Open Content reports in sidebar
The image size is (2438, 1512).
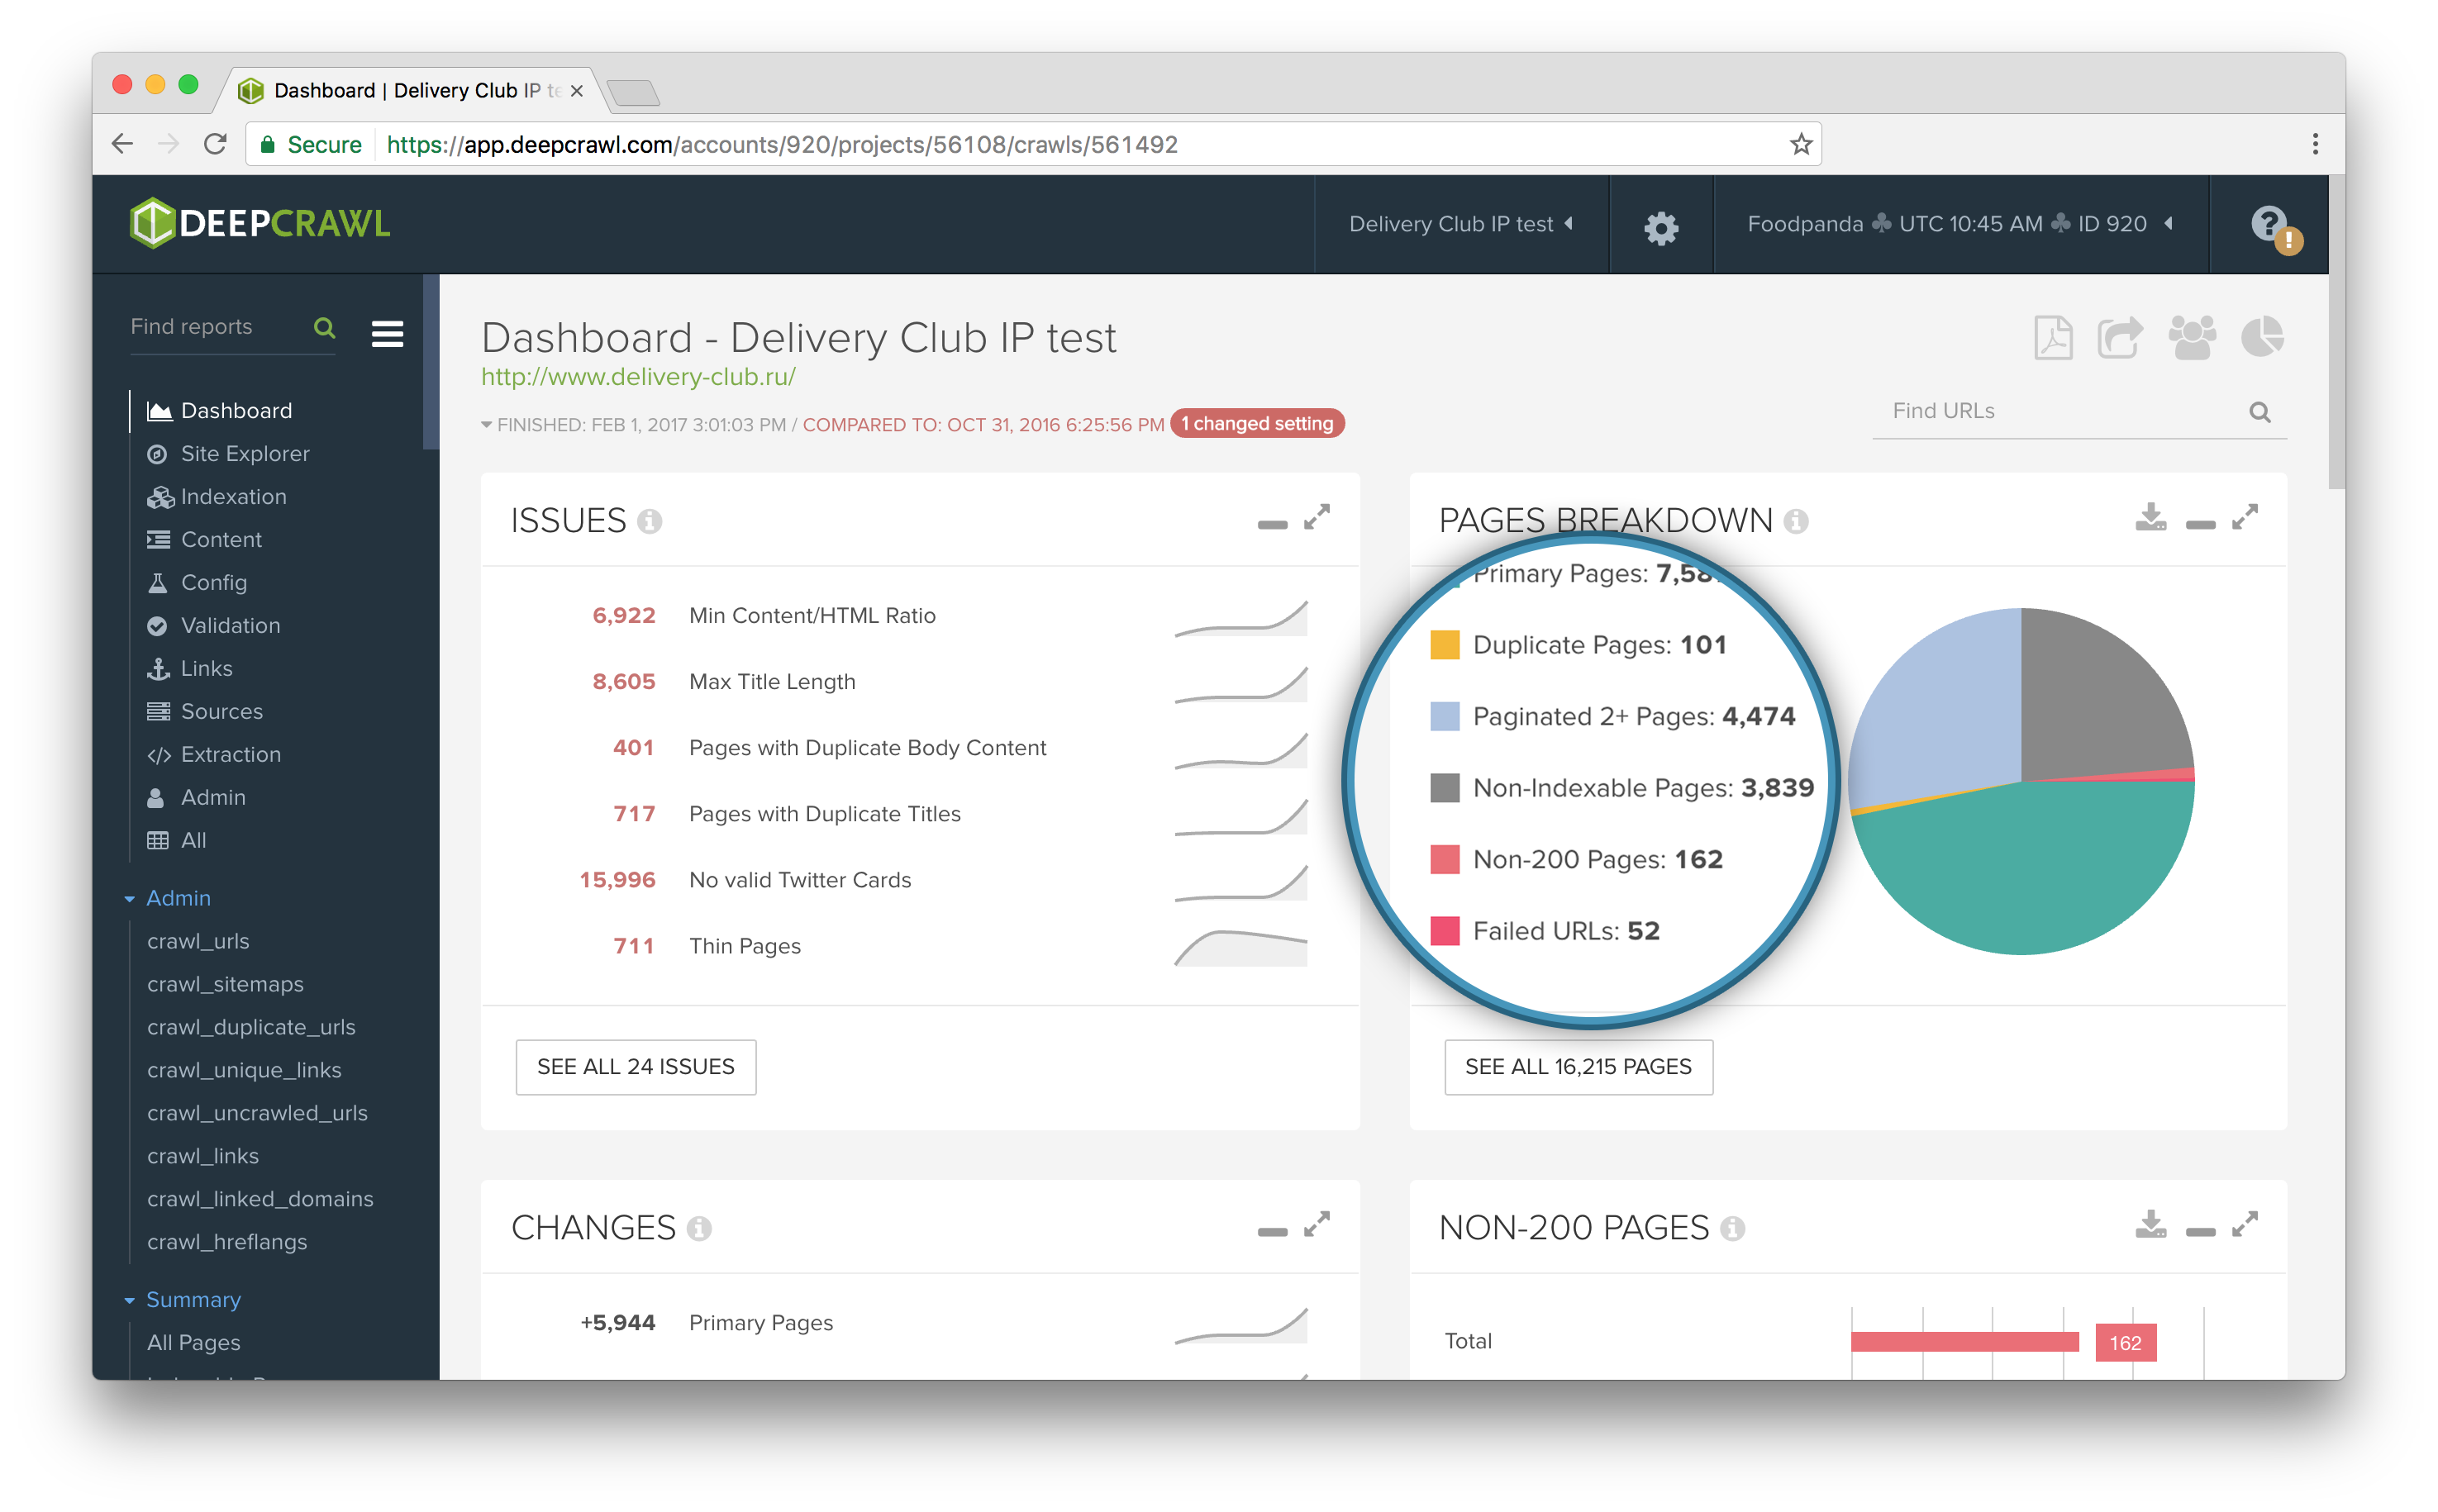[x=204, y=540]
